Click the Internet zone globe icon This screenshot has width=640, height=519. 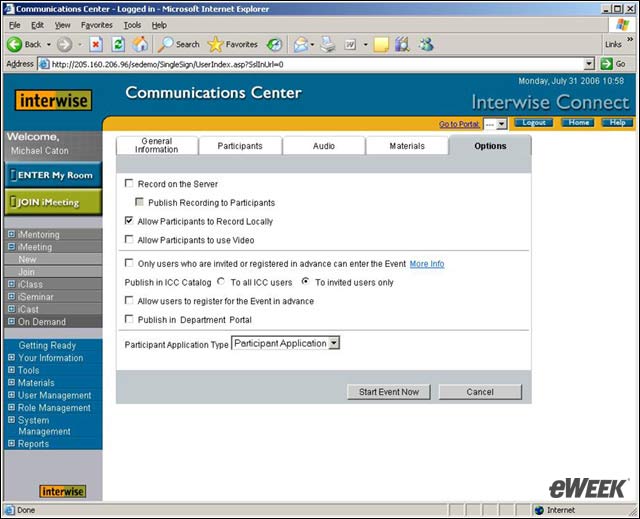(x=539, y=510)
